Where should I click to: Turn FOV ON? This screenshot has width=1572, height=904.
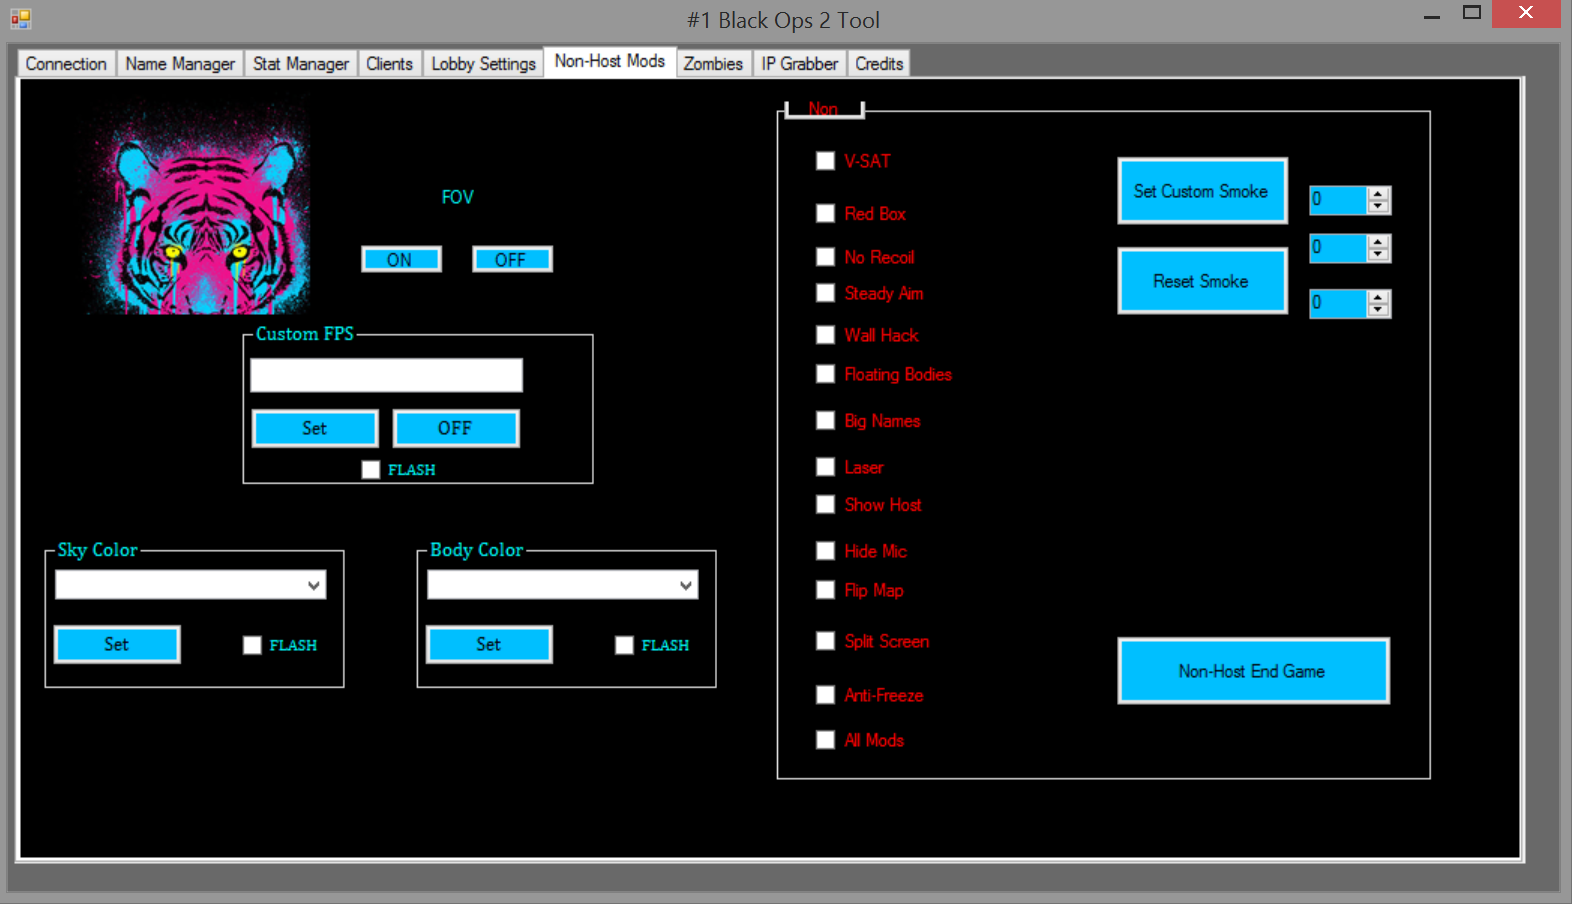pos(401,259)
